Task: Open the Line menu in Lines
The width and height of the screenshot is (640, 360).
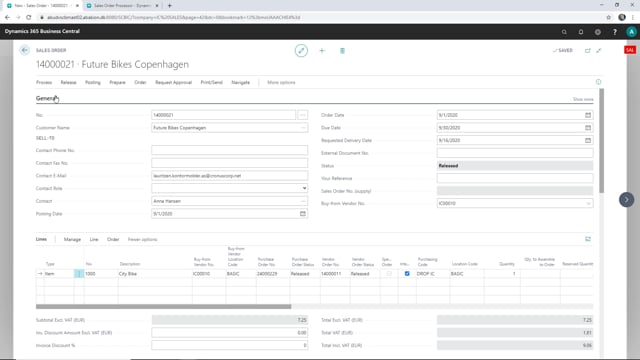Action: click(x=94, y=239)
